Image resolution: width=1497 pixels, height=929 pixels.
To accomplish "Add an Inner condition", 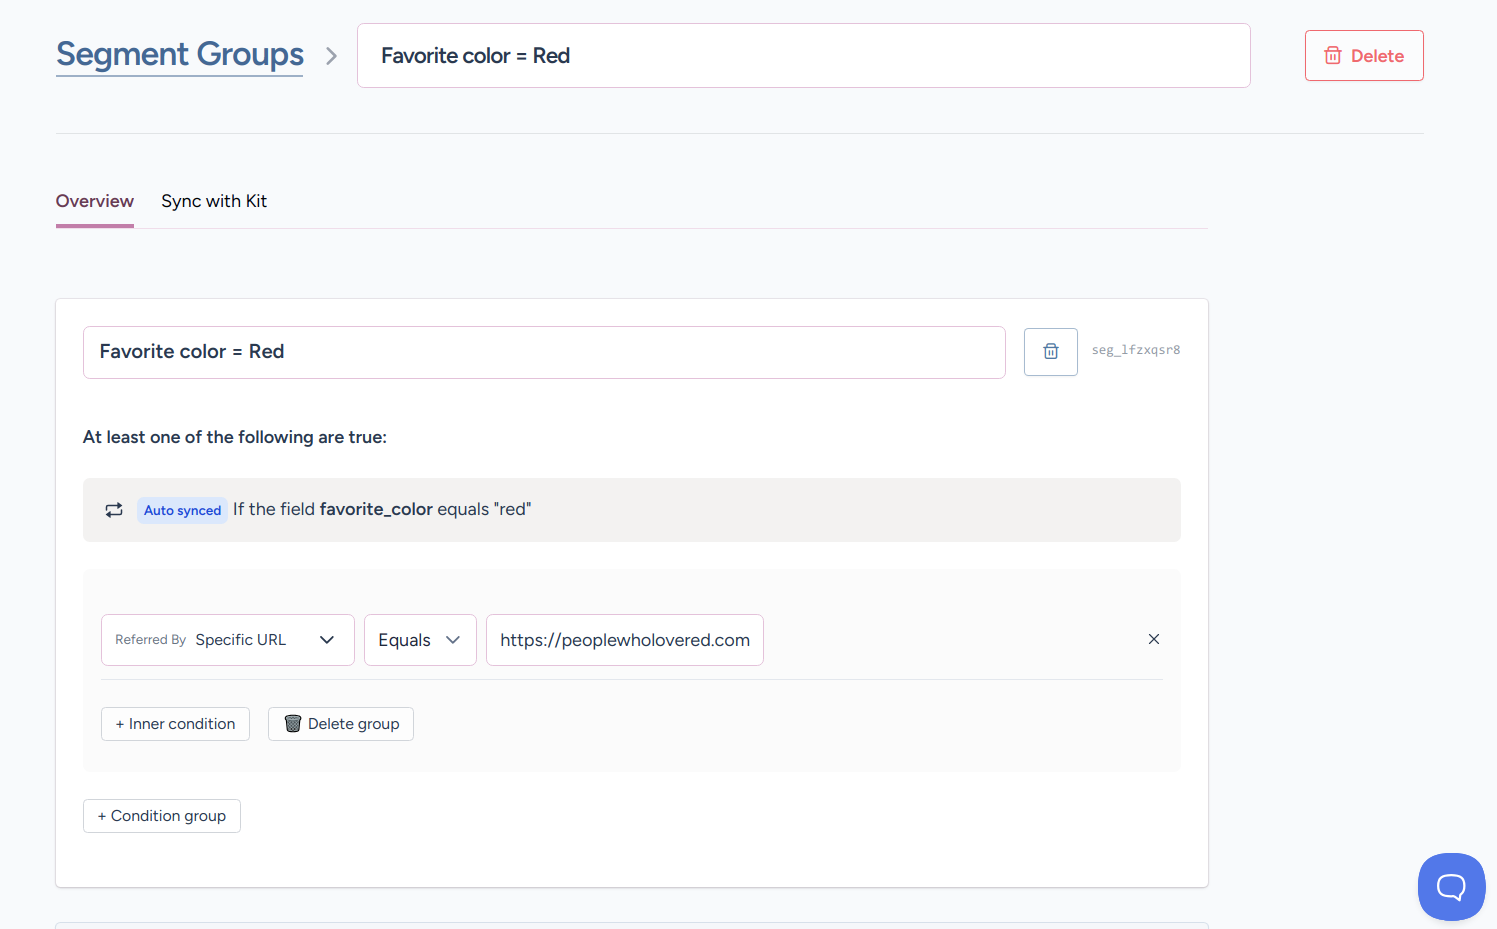I will (175, 724).
